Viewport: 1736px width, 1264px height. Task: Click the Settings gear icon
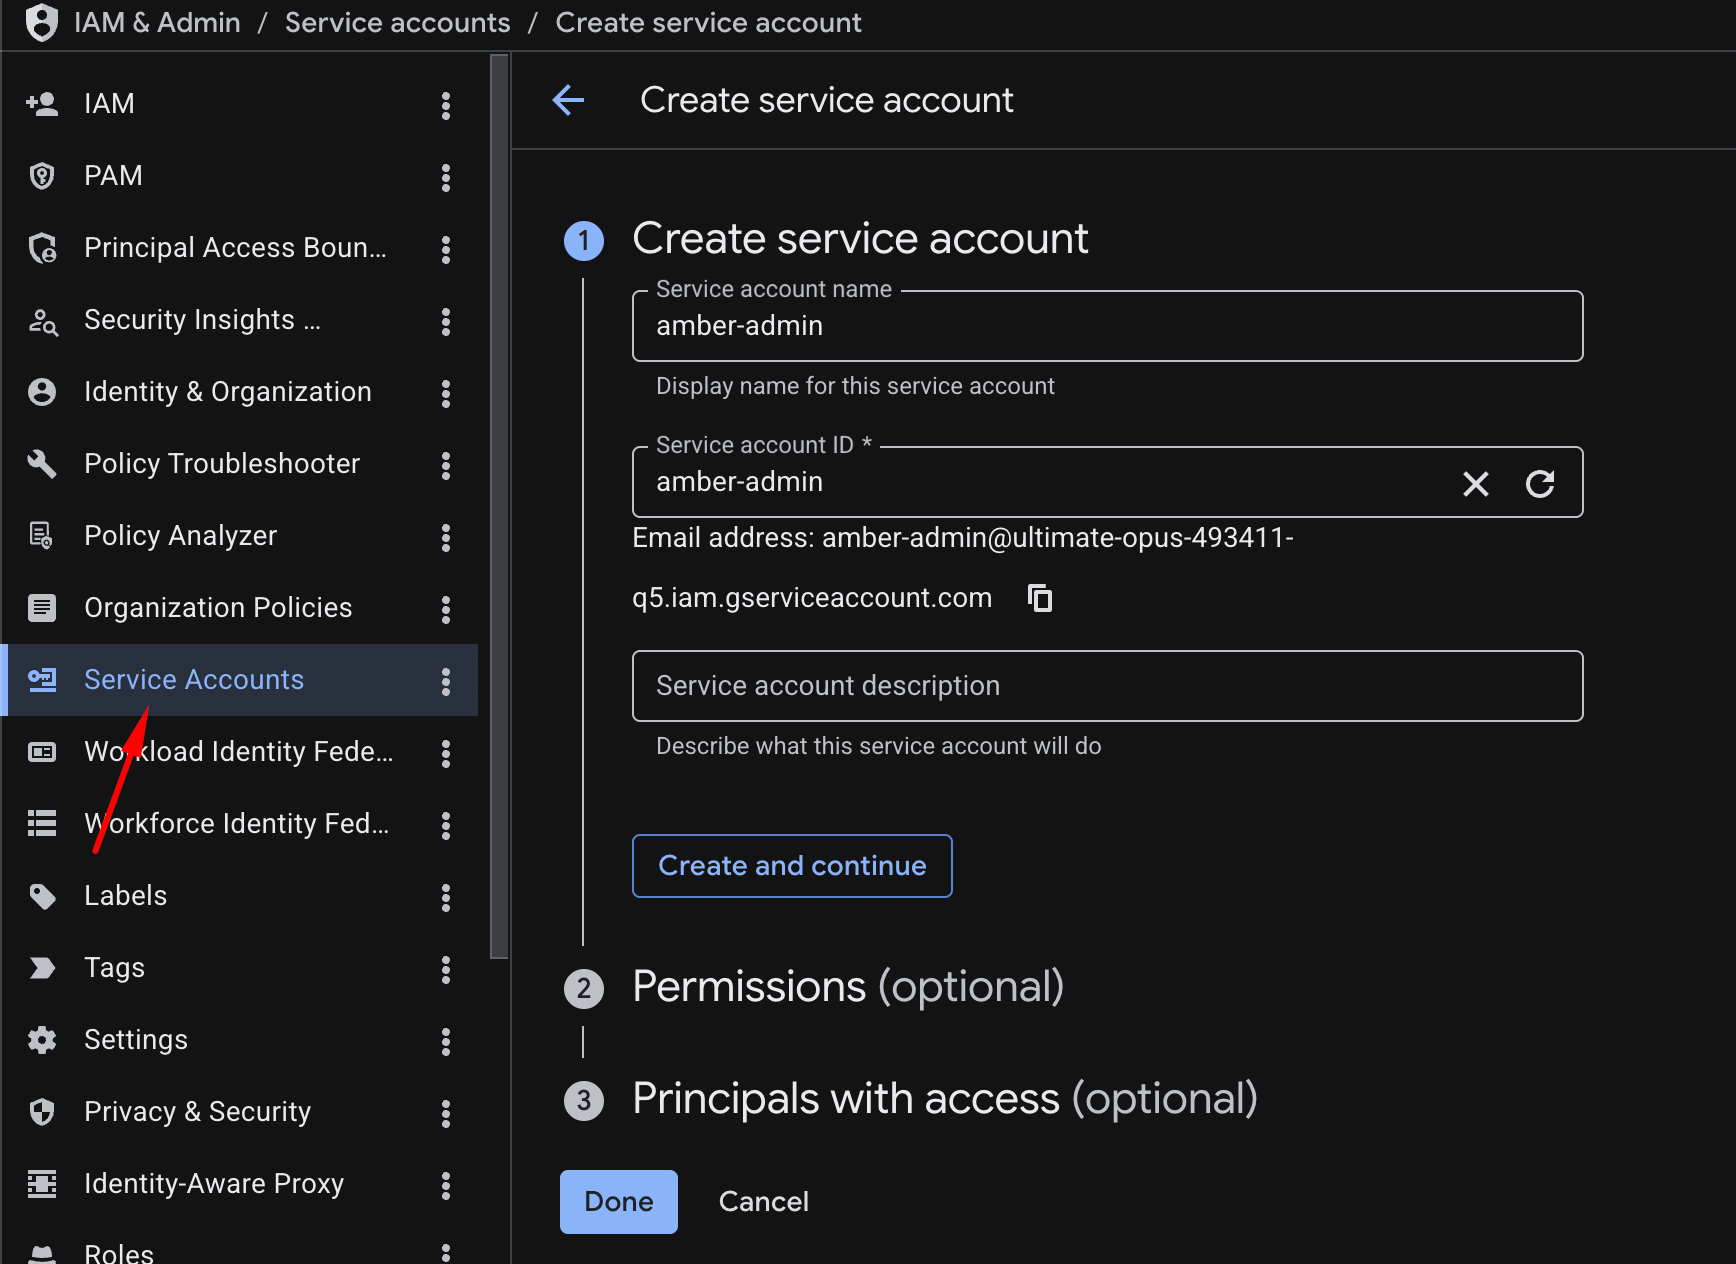[42, 1040]
